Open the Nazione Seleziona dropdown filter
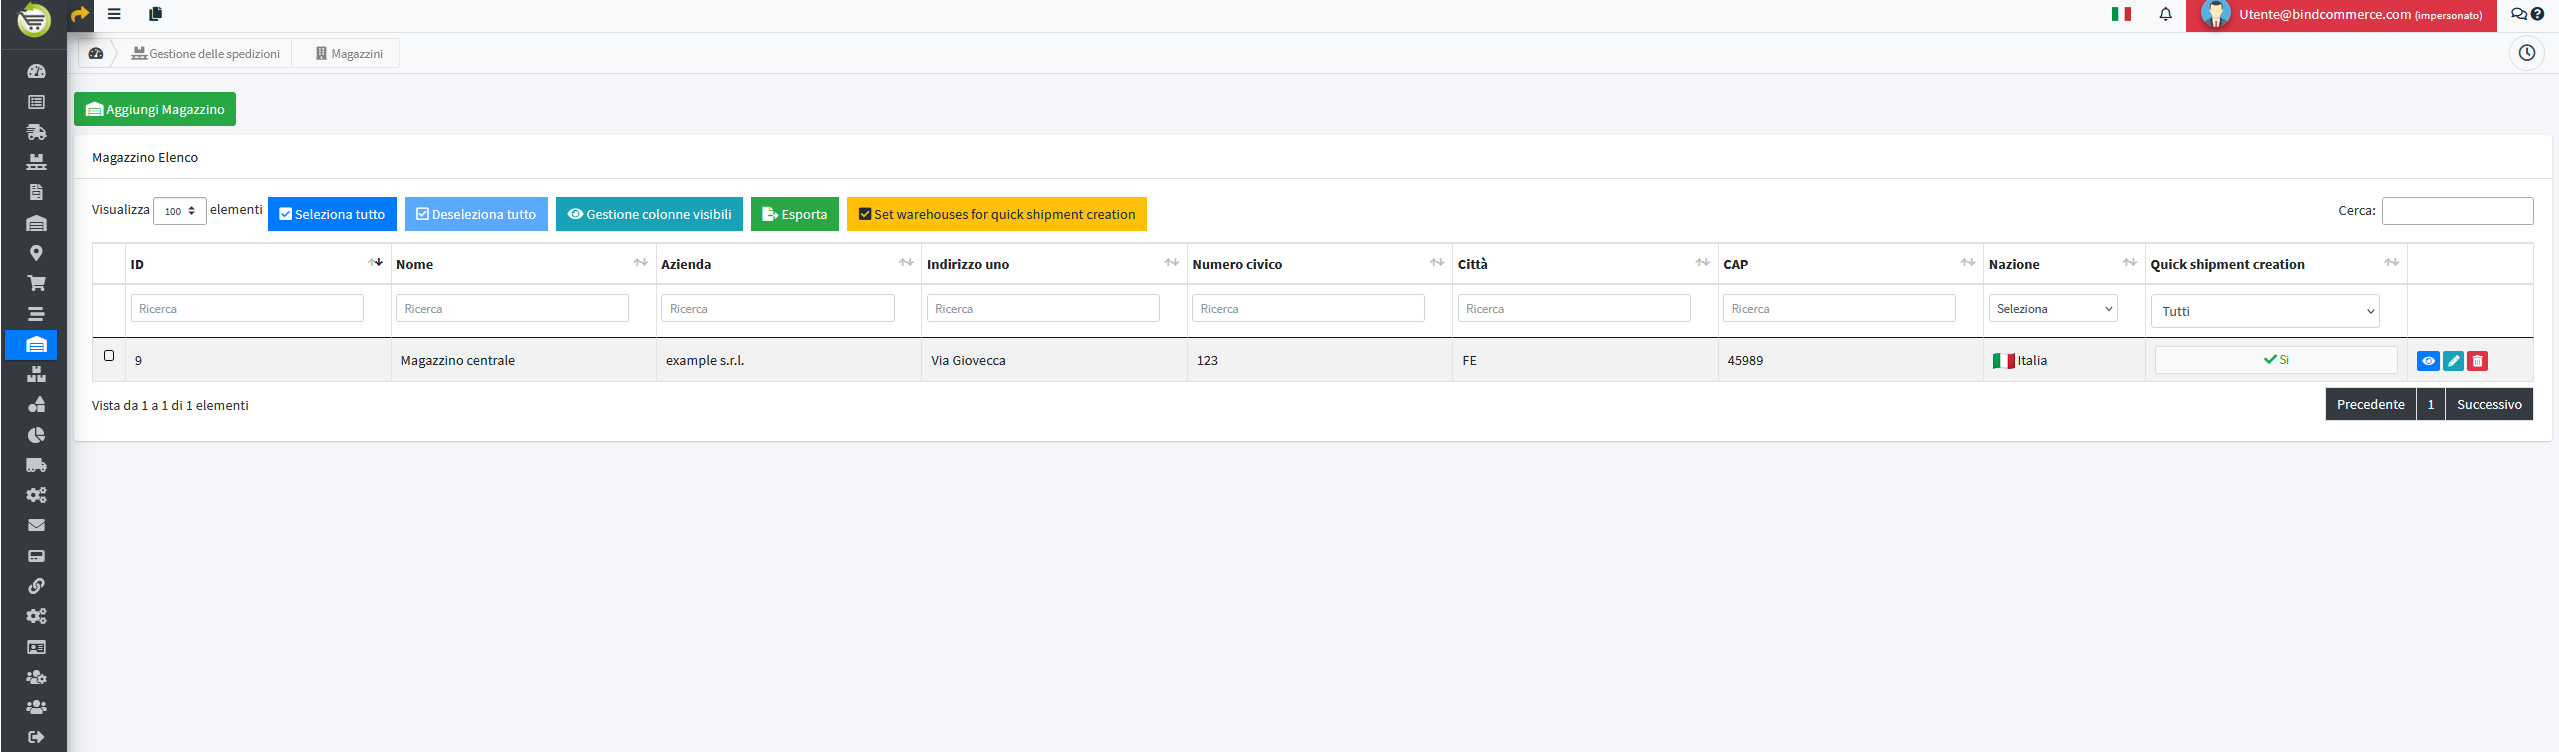2559x752 pixels. click(2052, 309)
